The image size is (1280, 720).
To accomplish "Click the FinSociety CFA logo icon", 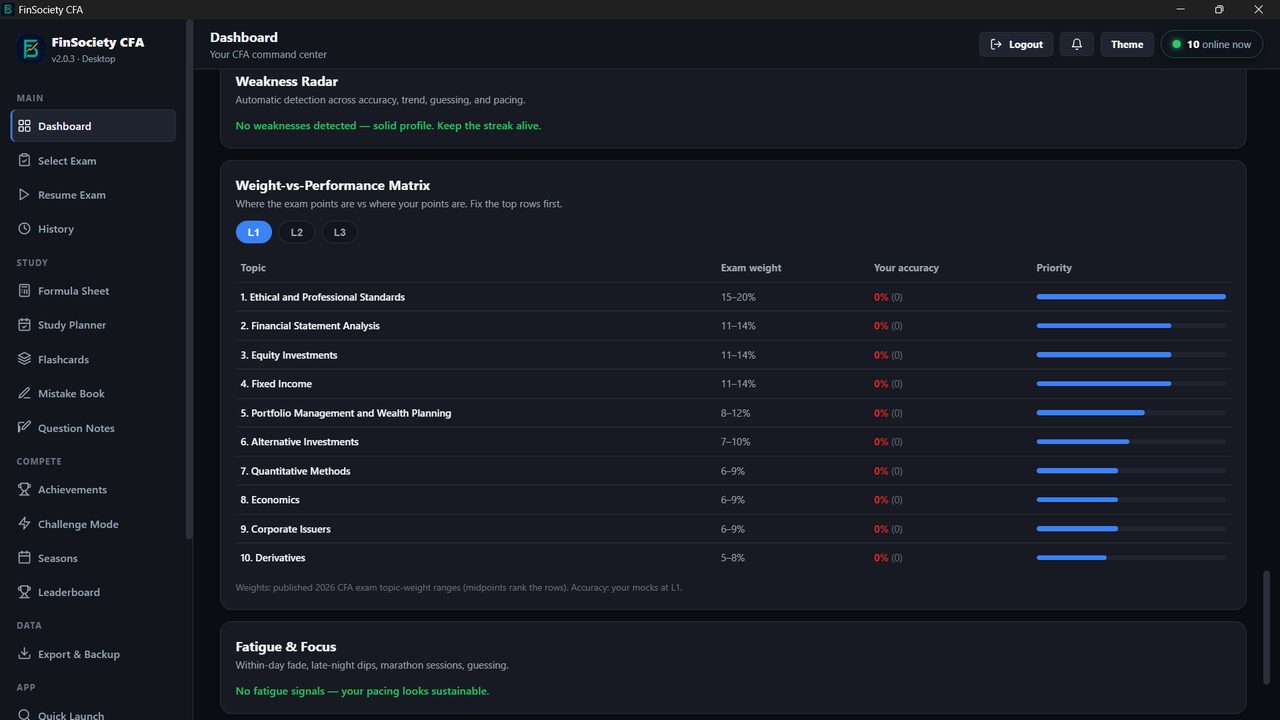I will (x=30, y=48).
